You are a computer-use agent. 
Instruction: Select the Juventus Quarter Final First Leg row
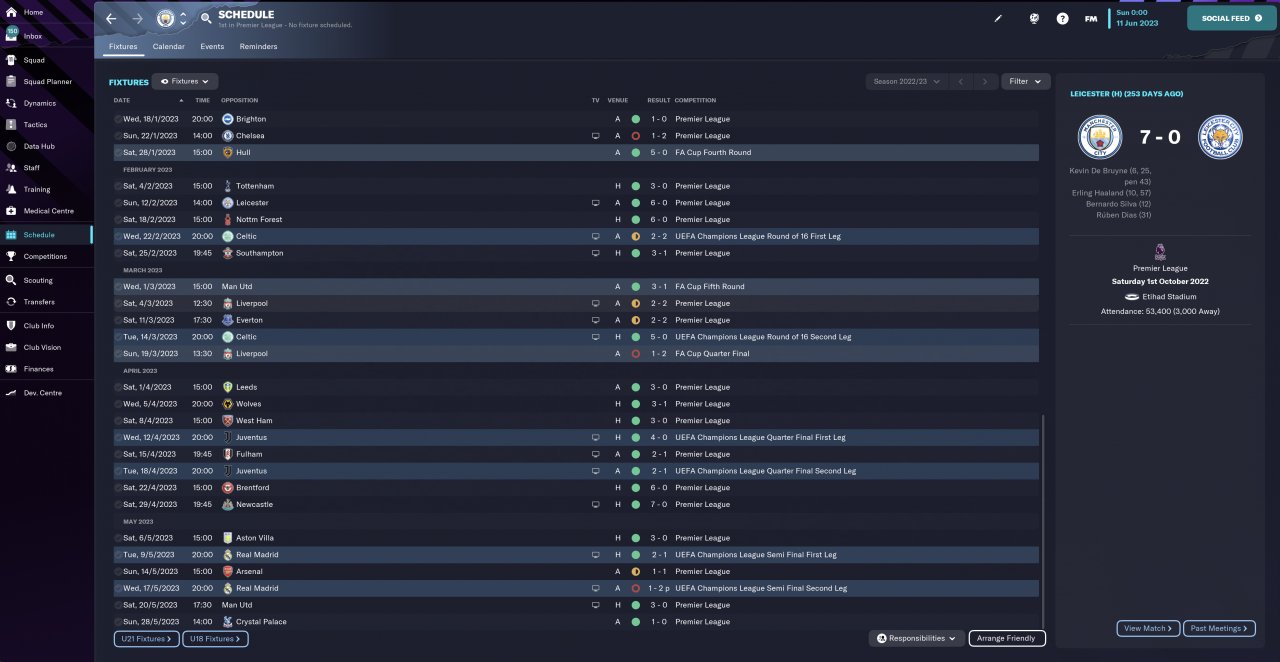[x=575, y=437]
